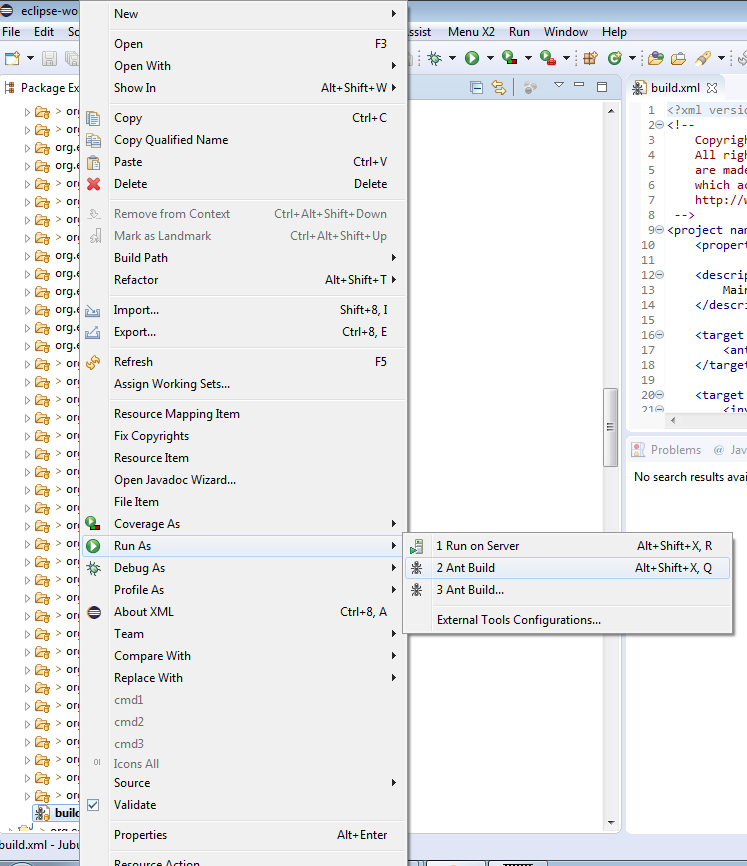Open the Build Path submenu

(243, 258)
